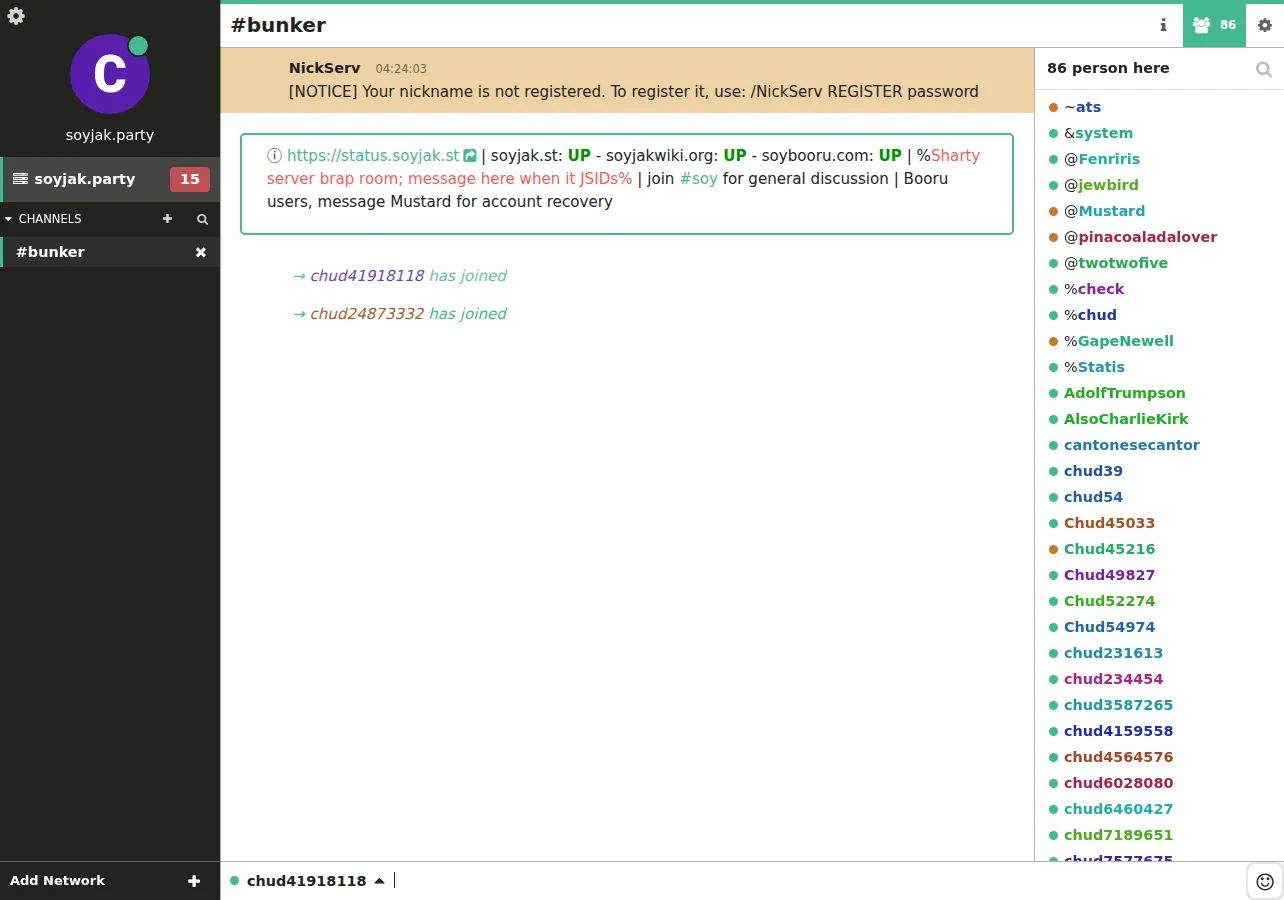Image resolution: width=1284 pixels, height=900 pixels.
Task: Select user chud54 in the list
Action: pyautogui.click(x=1093, y=497)
